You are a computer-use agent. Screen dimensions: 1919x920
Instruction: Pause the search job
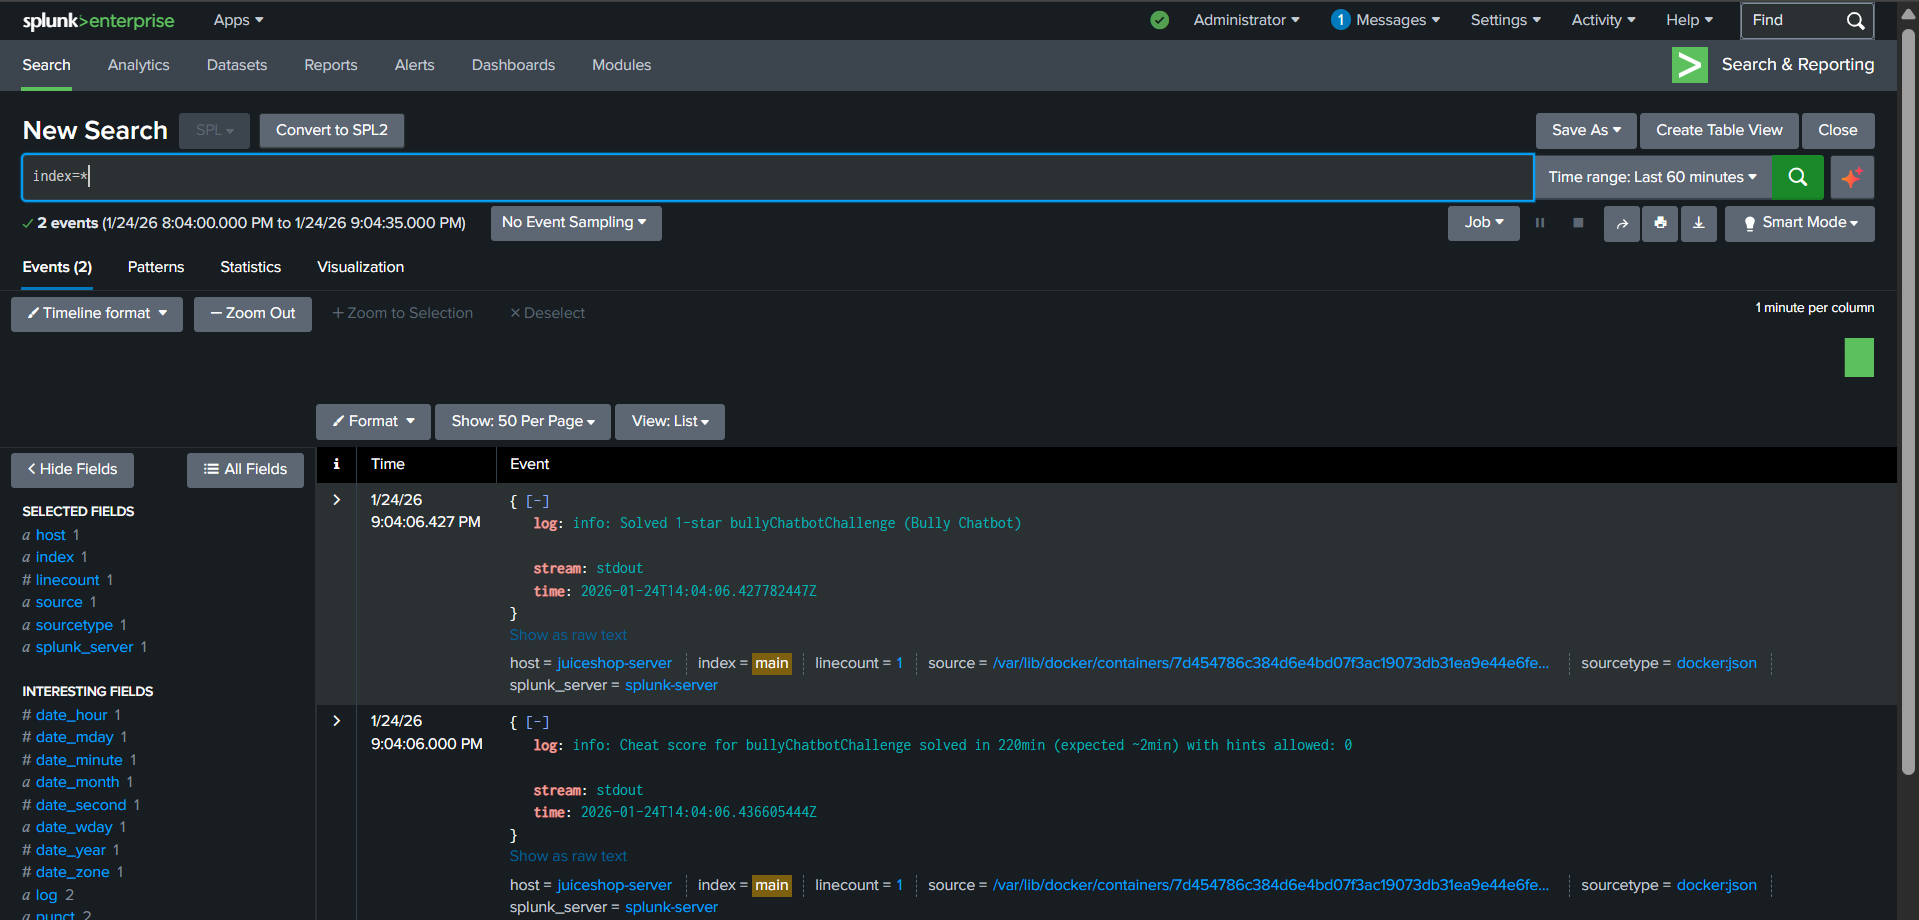point(1540,223)
